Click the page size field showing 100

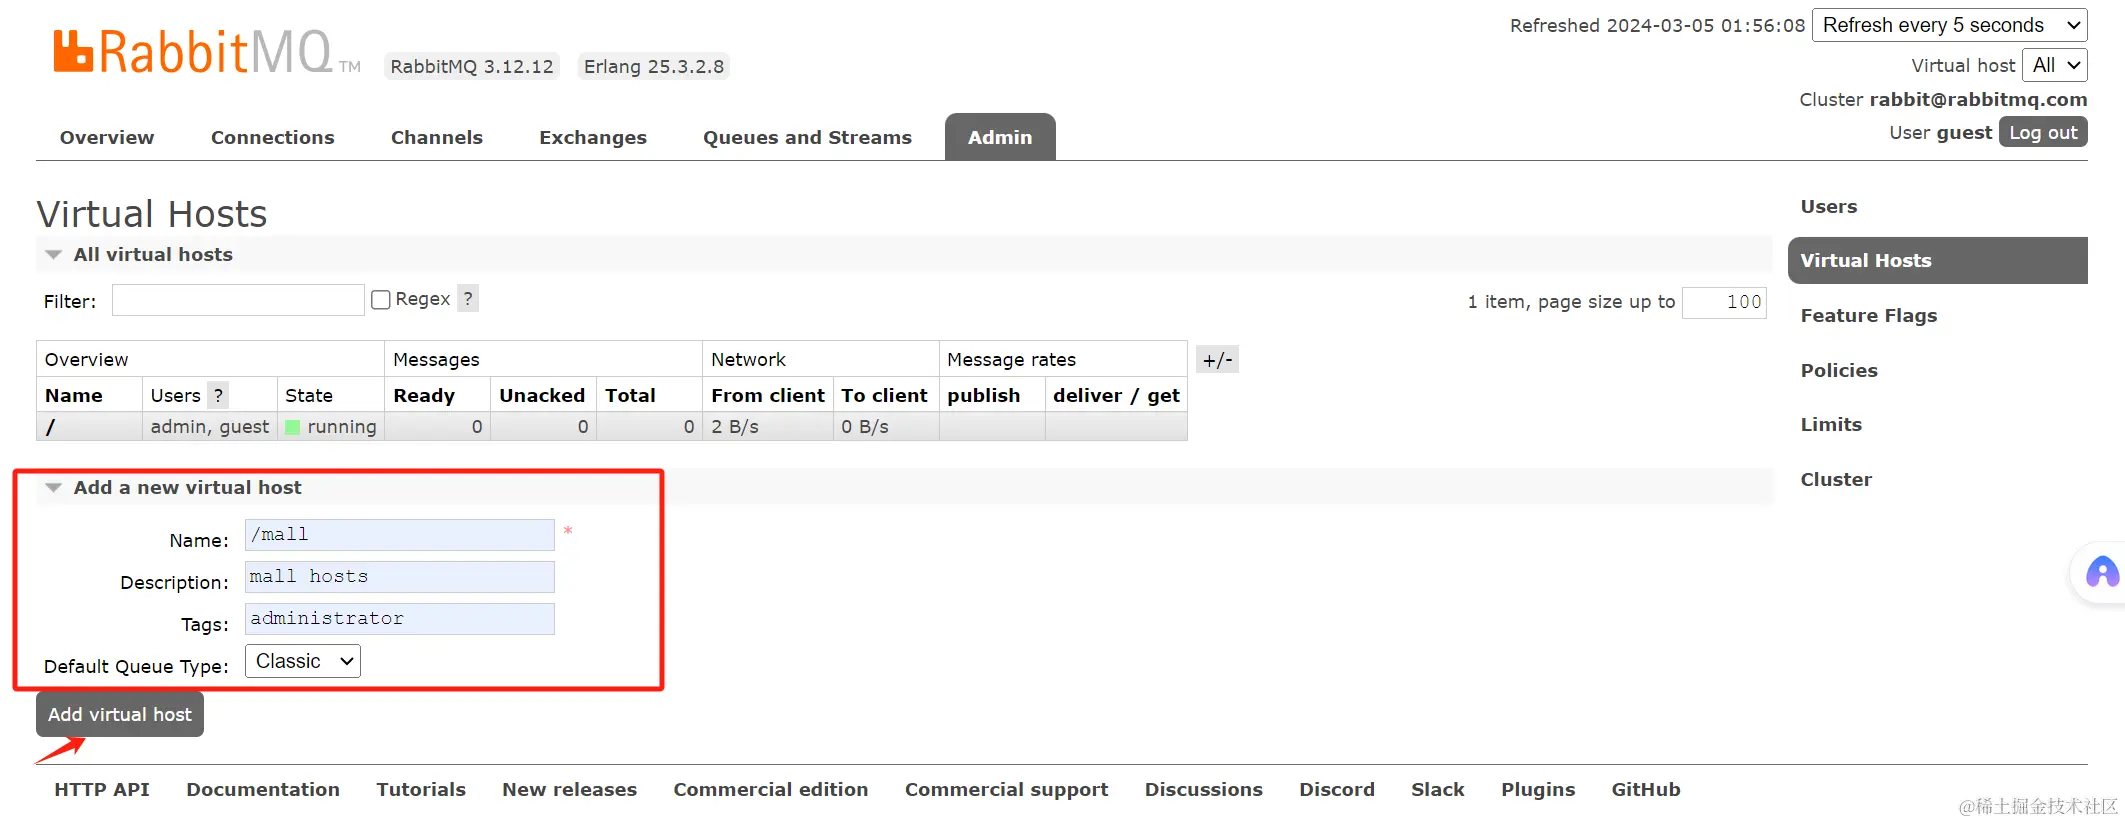tap(1724, 302)
